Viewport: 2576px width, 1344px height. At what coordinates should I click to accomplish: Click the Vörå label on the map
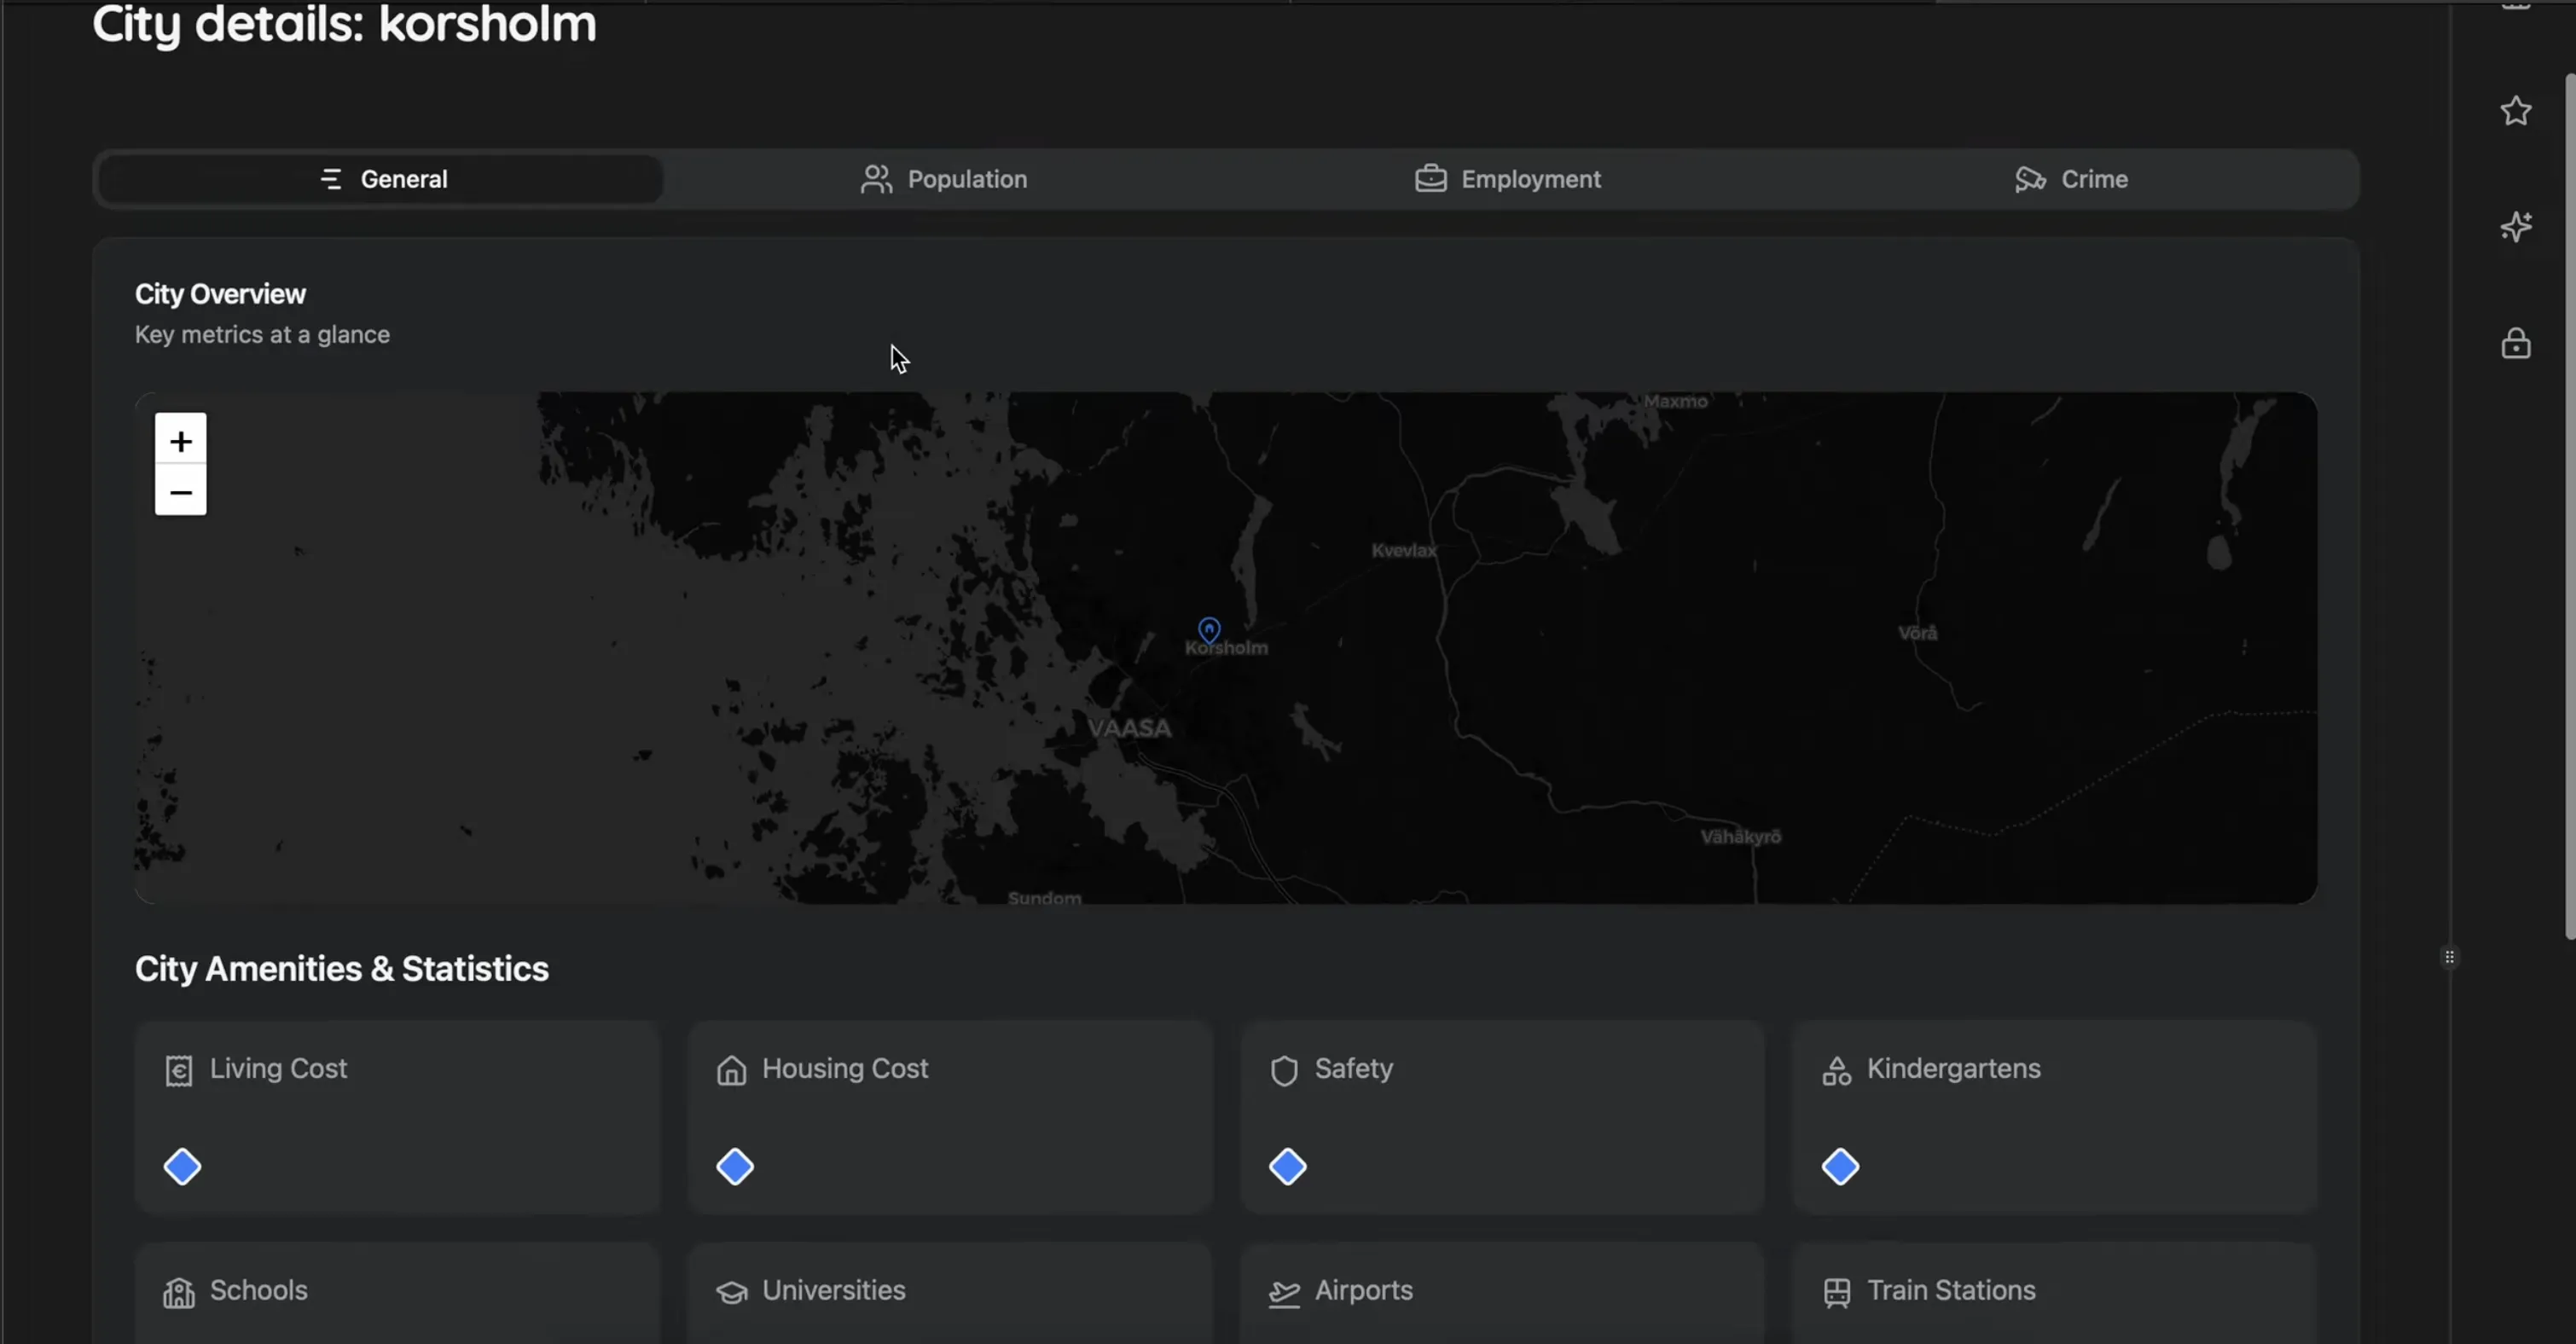click(1918, 632)
